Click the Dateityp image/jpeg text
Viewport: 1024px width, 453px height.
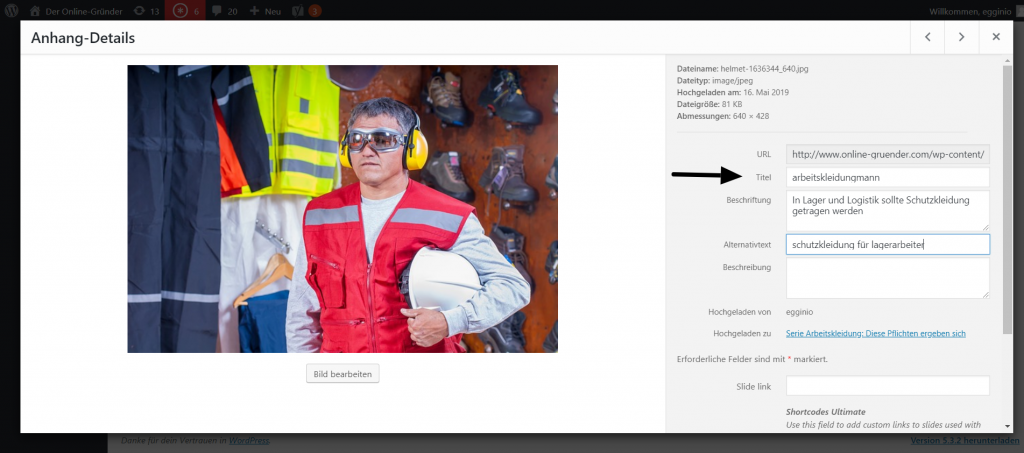pyautogui.click(x=715, y=81)
